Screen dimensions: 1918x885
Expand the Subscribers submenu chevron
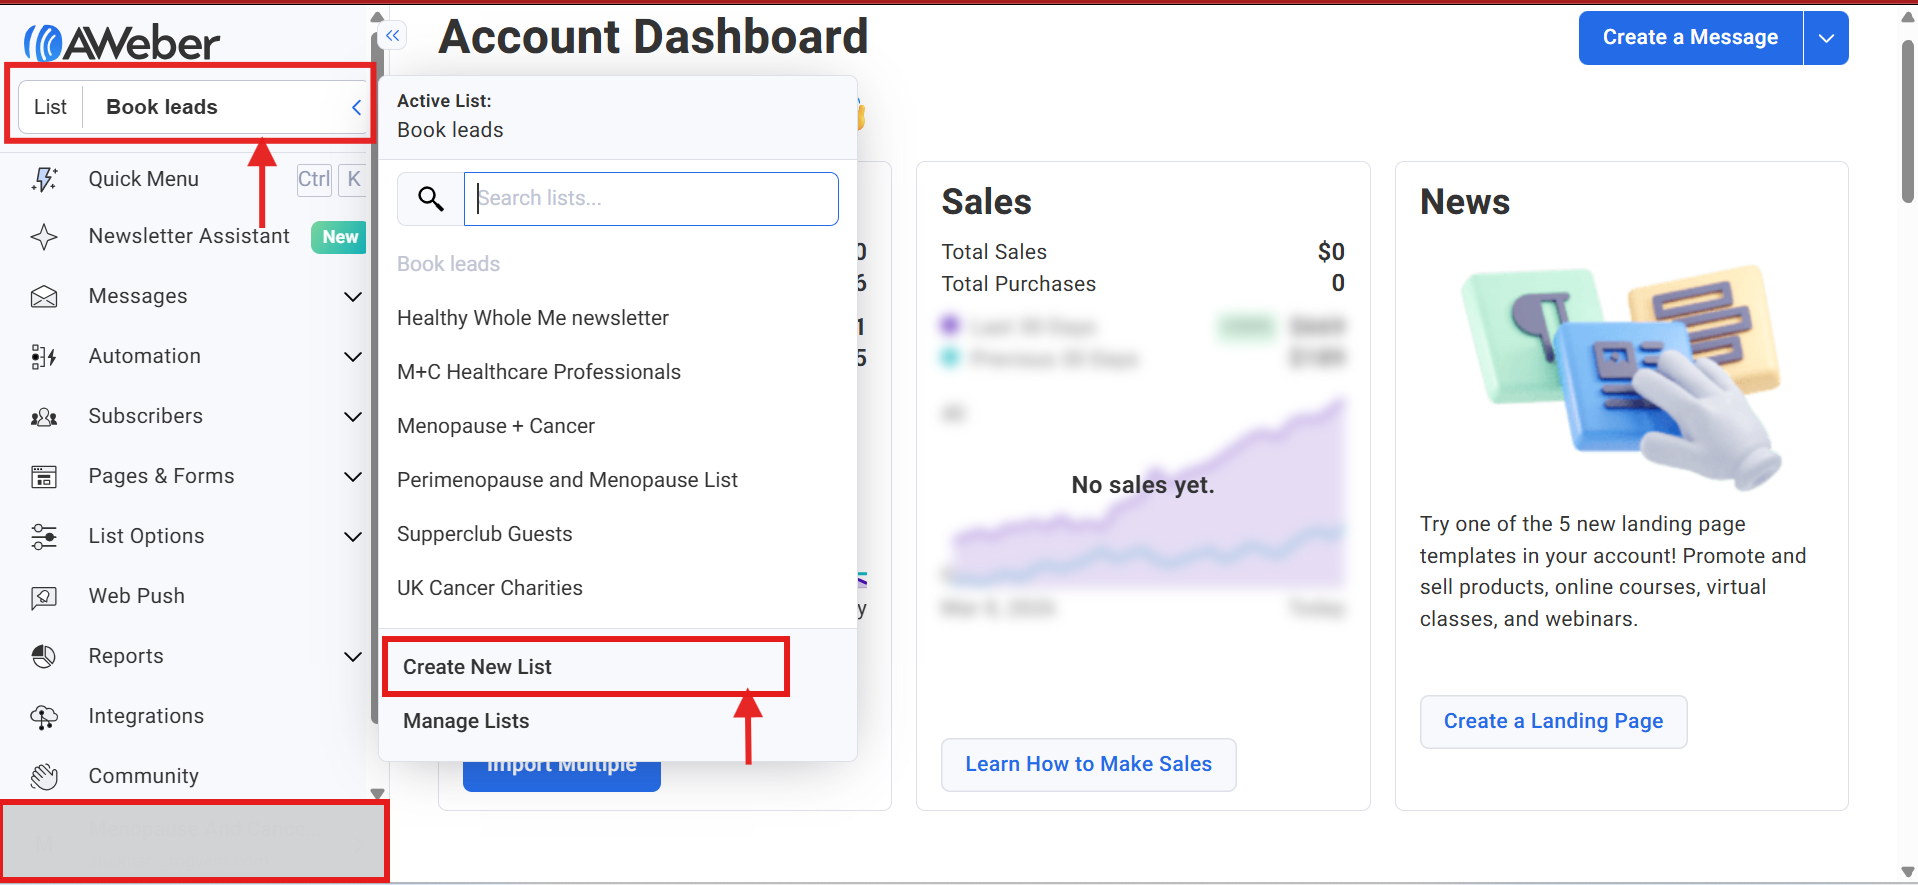click(x=353, y=417)
